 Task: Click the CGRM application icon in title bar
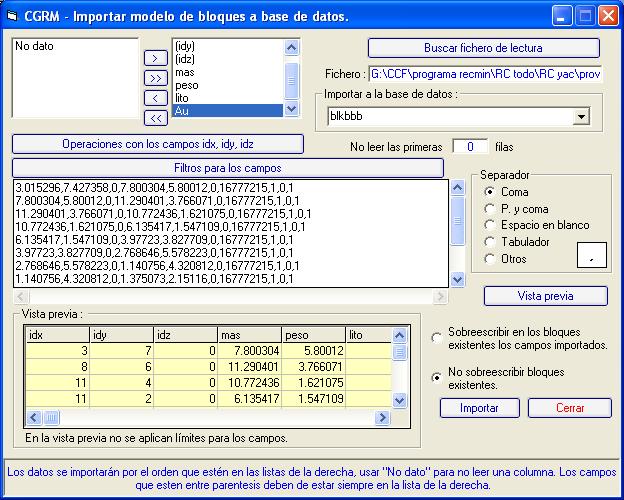[13, 16]
